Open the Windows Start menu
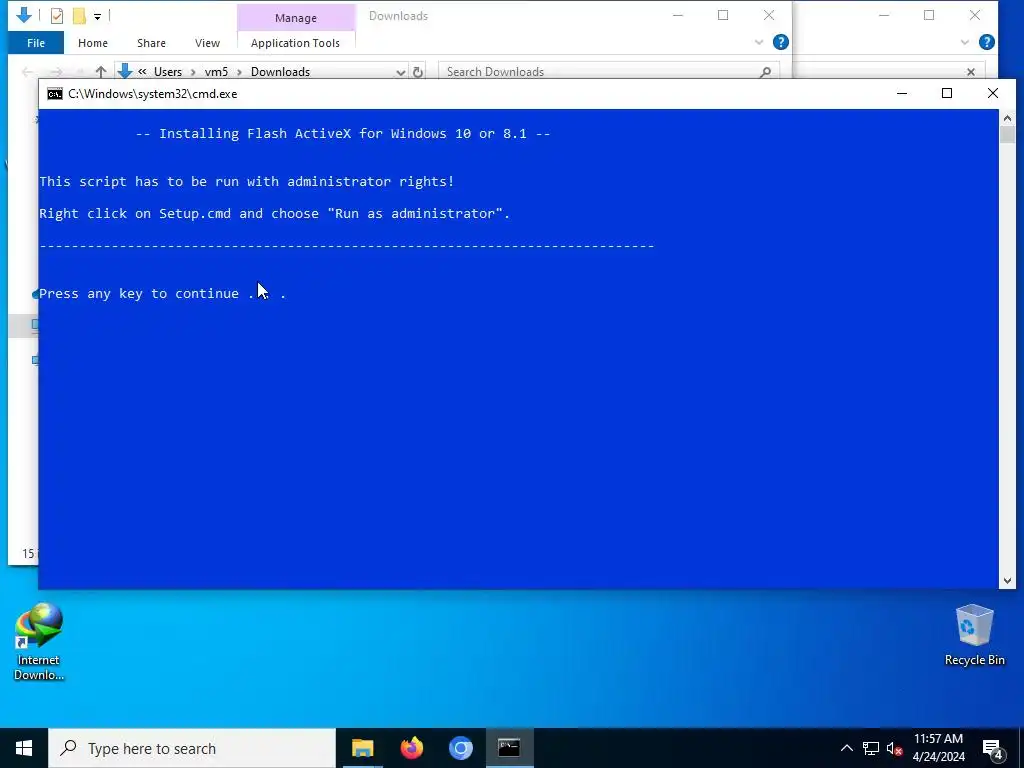 24,748
